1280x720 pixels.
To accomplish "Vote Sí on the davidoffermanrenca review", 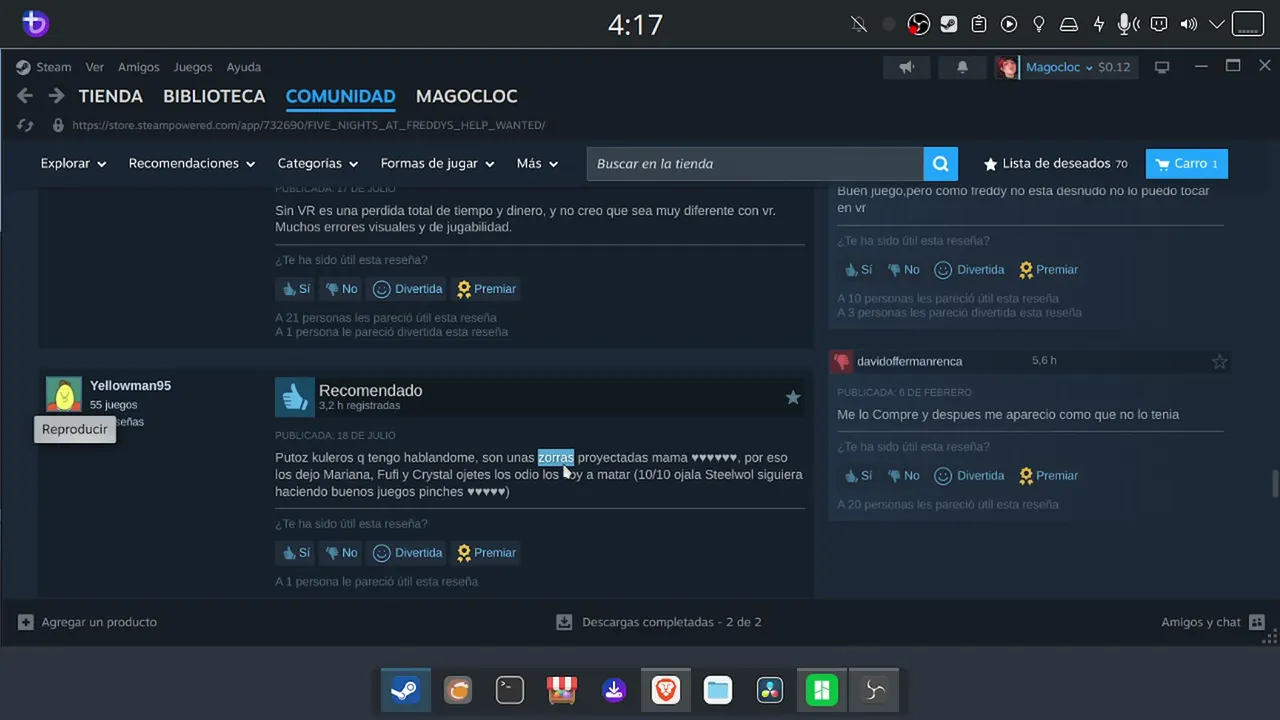I will pos(858,476).
